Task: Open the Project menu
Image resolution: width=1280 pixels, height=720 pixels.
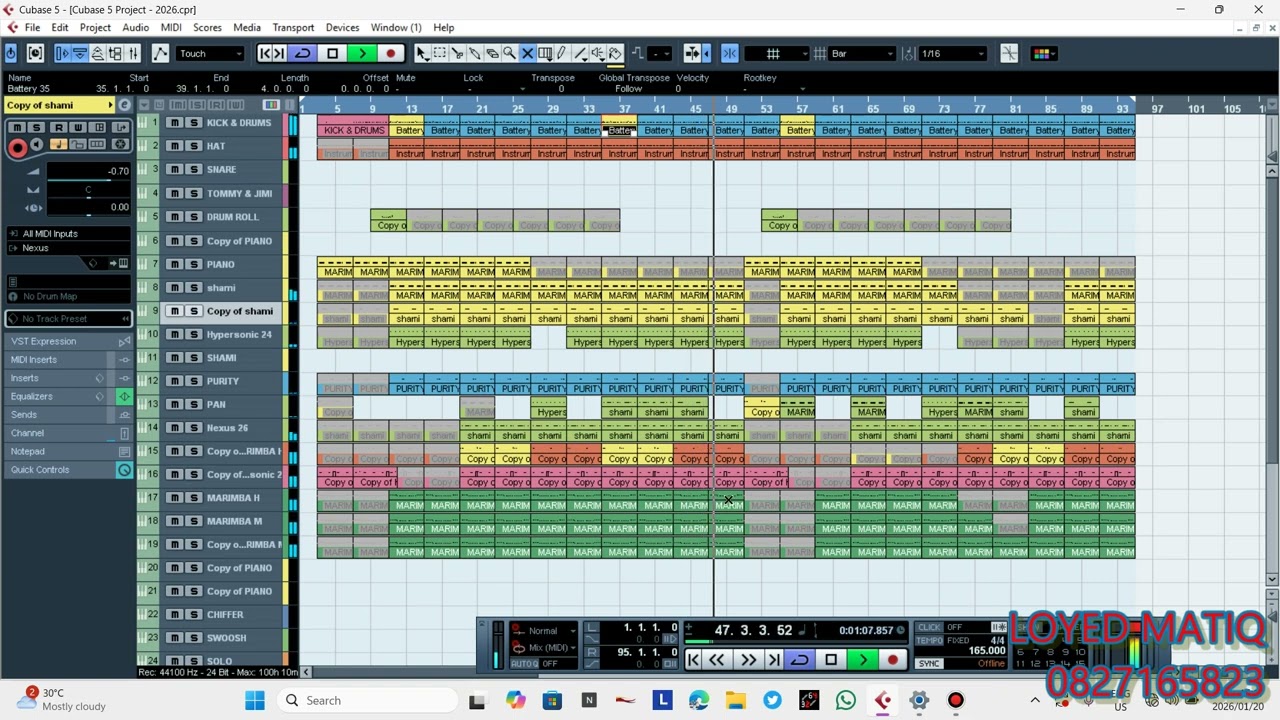Action: tap(95, 27)
